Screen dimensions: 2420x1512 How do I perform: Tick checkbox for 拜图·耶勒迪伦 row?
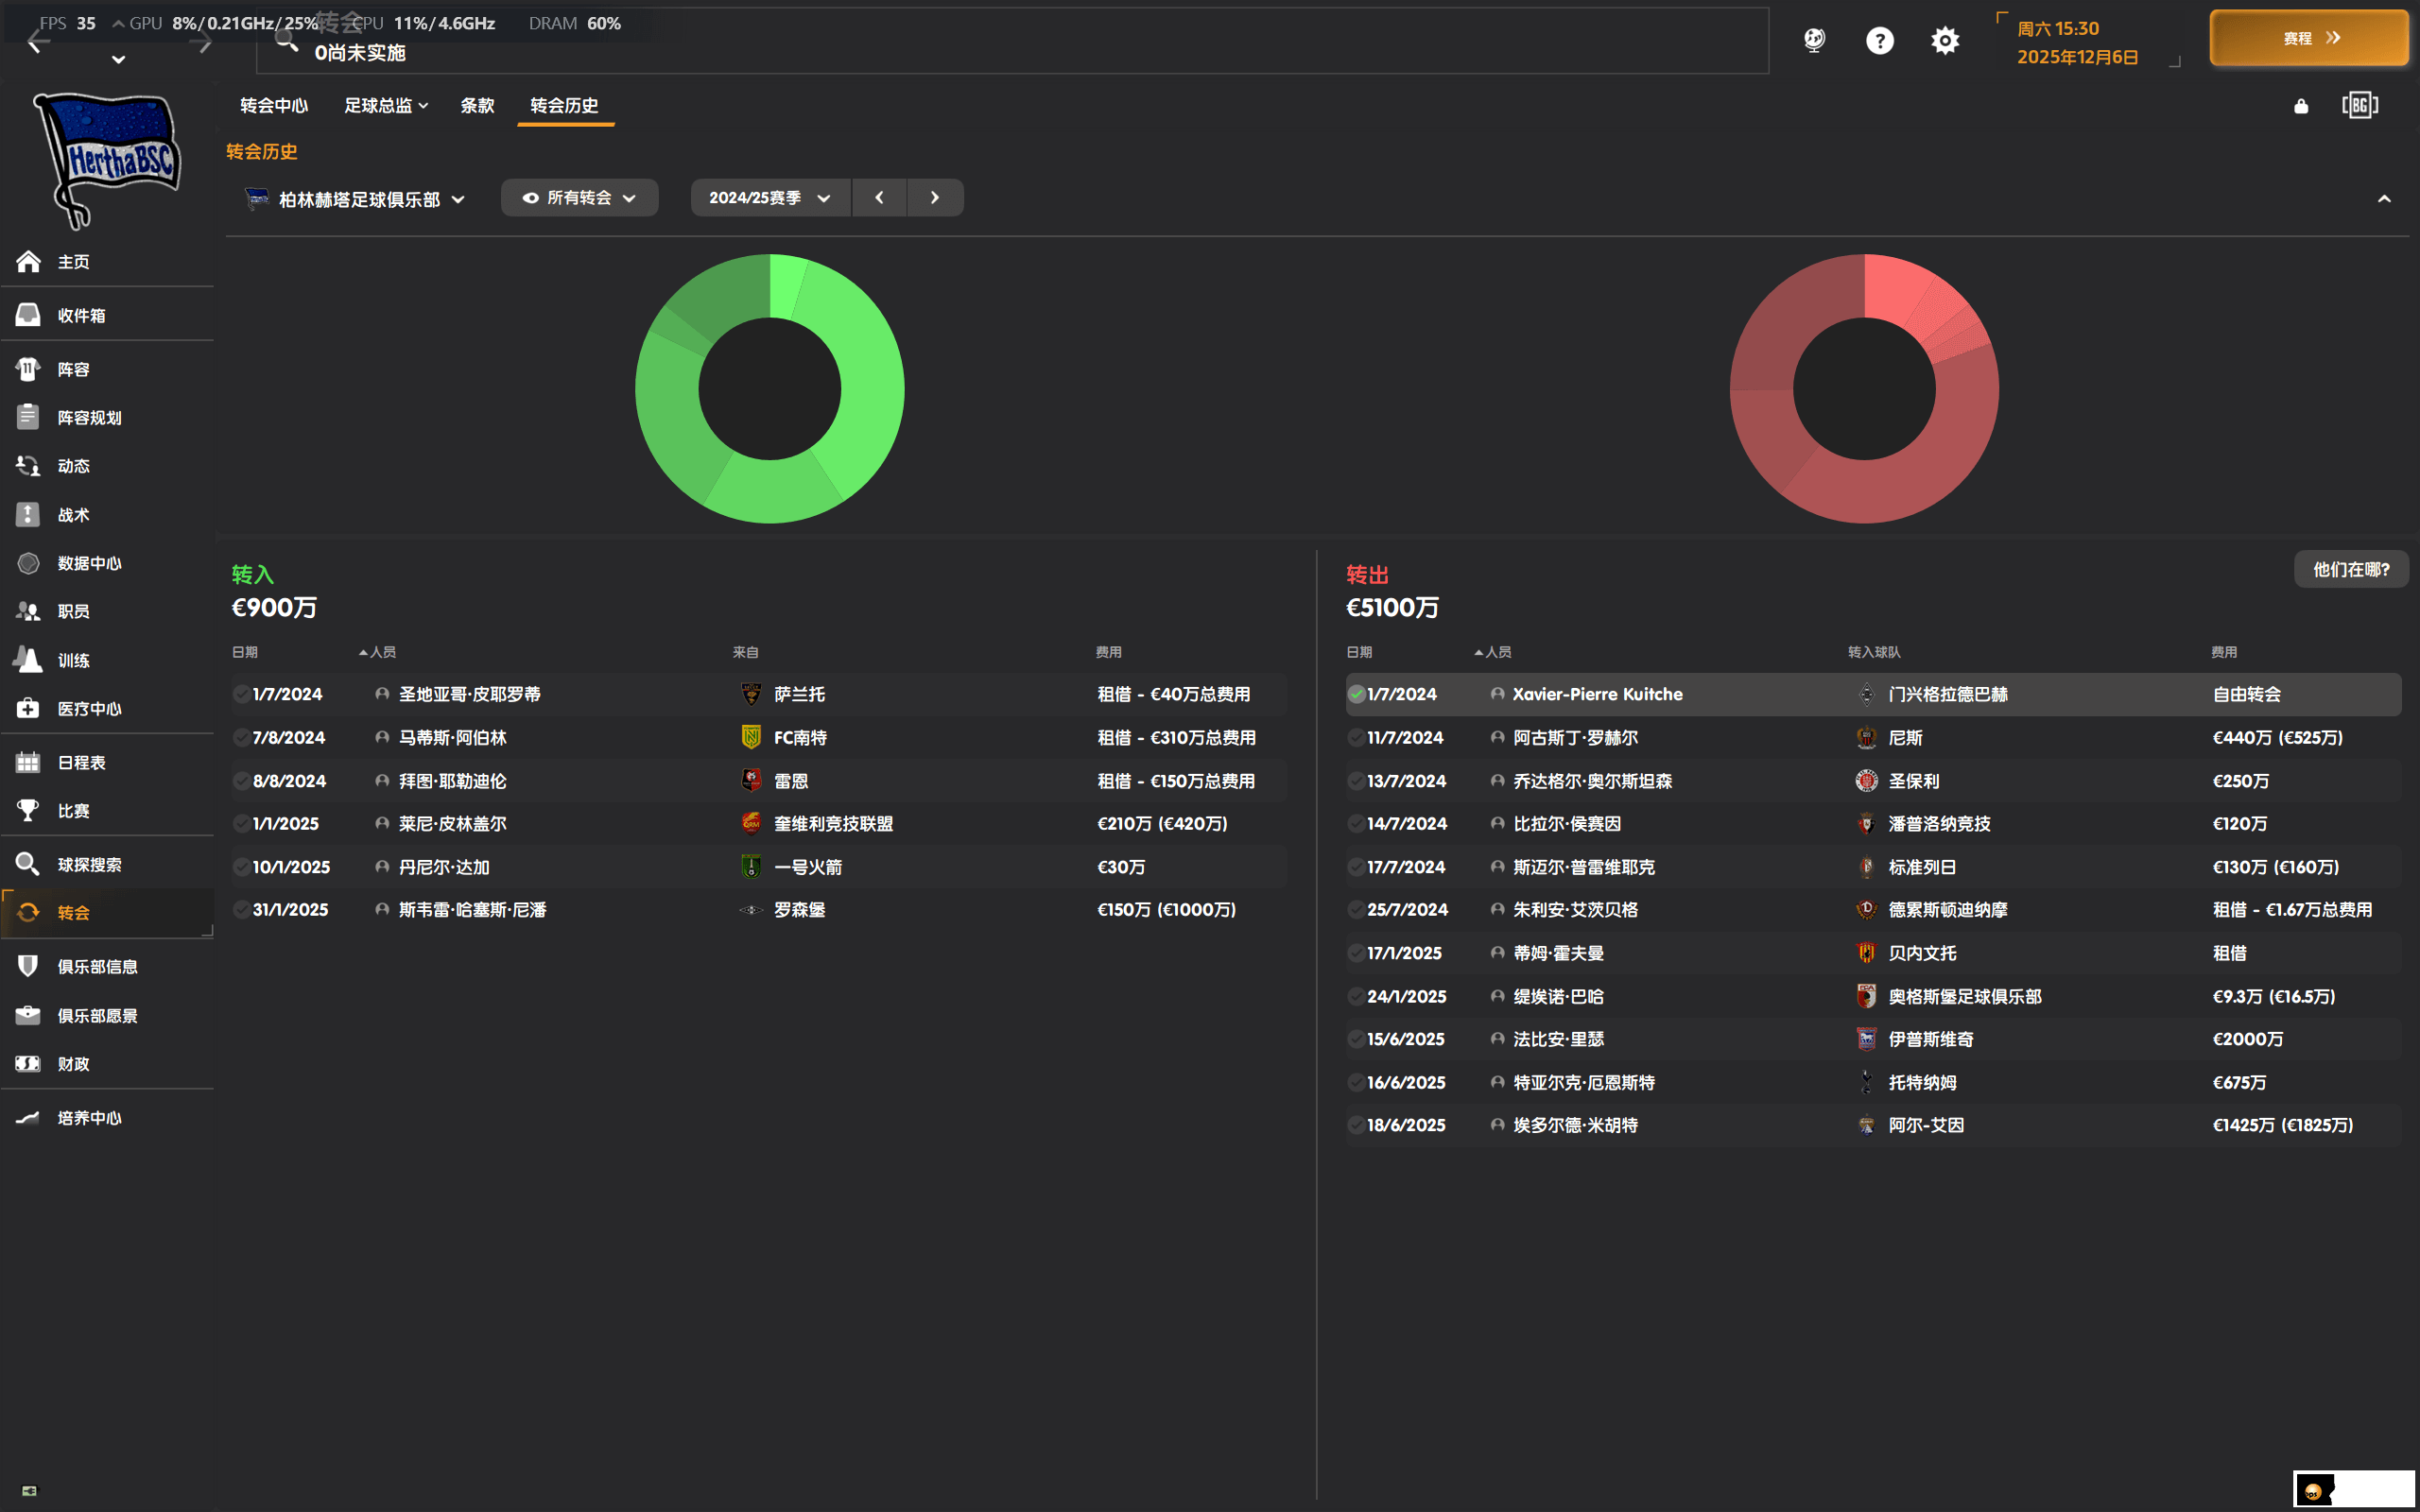tap(241, 781)
